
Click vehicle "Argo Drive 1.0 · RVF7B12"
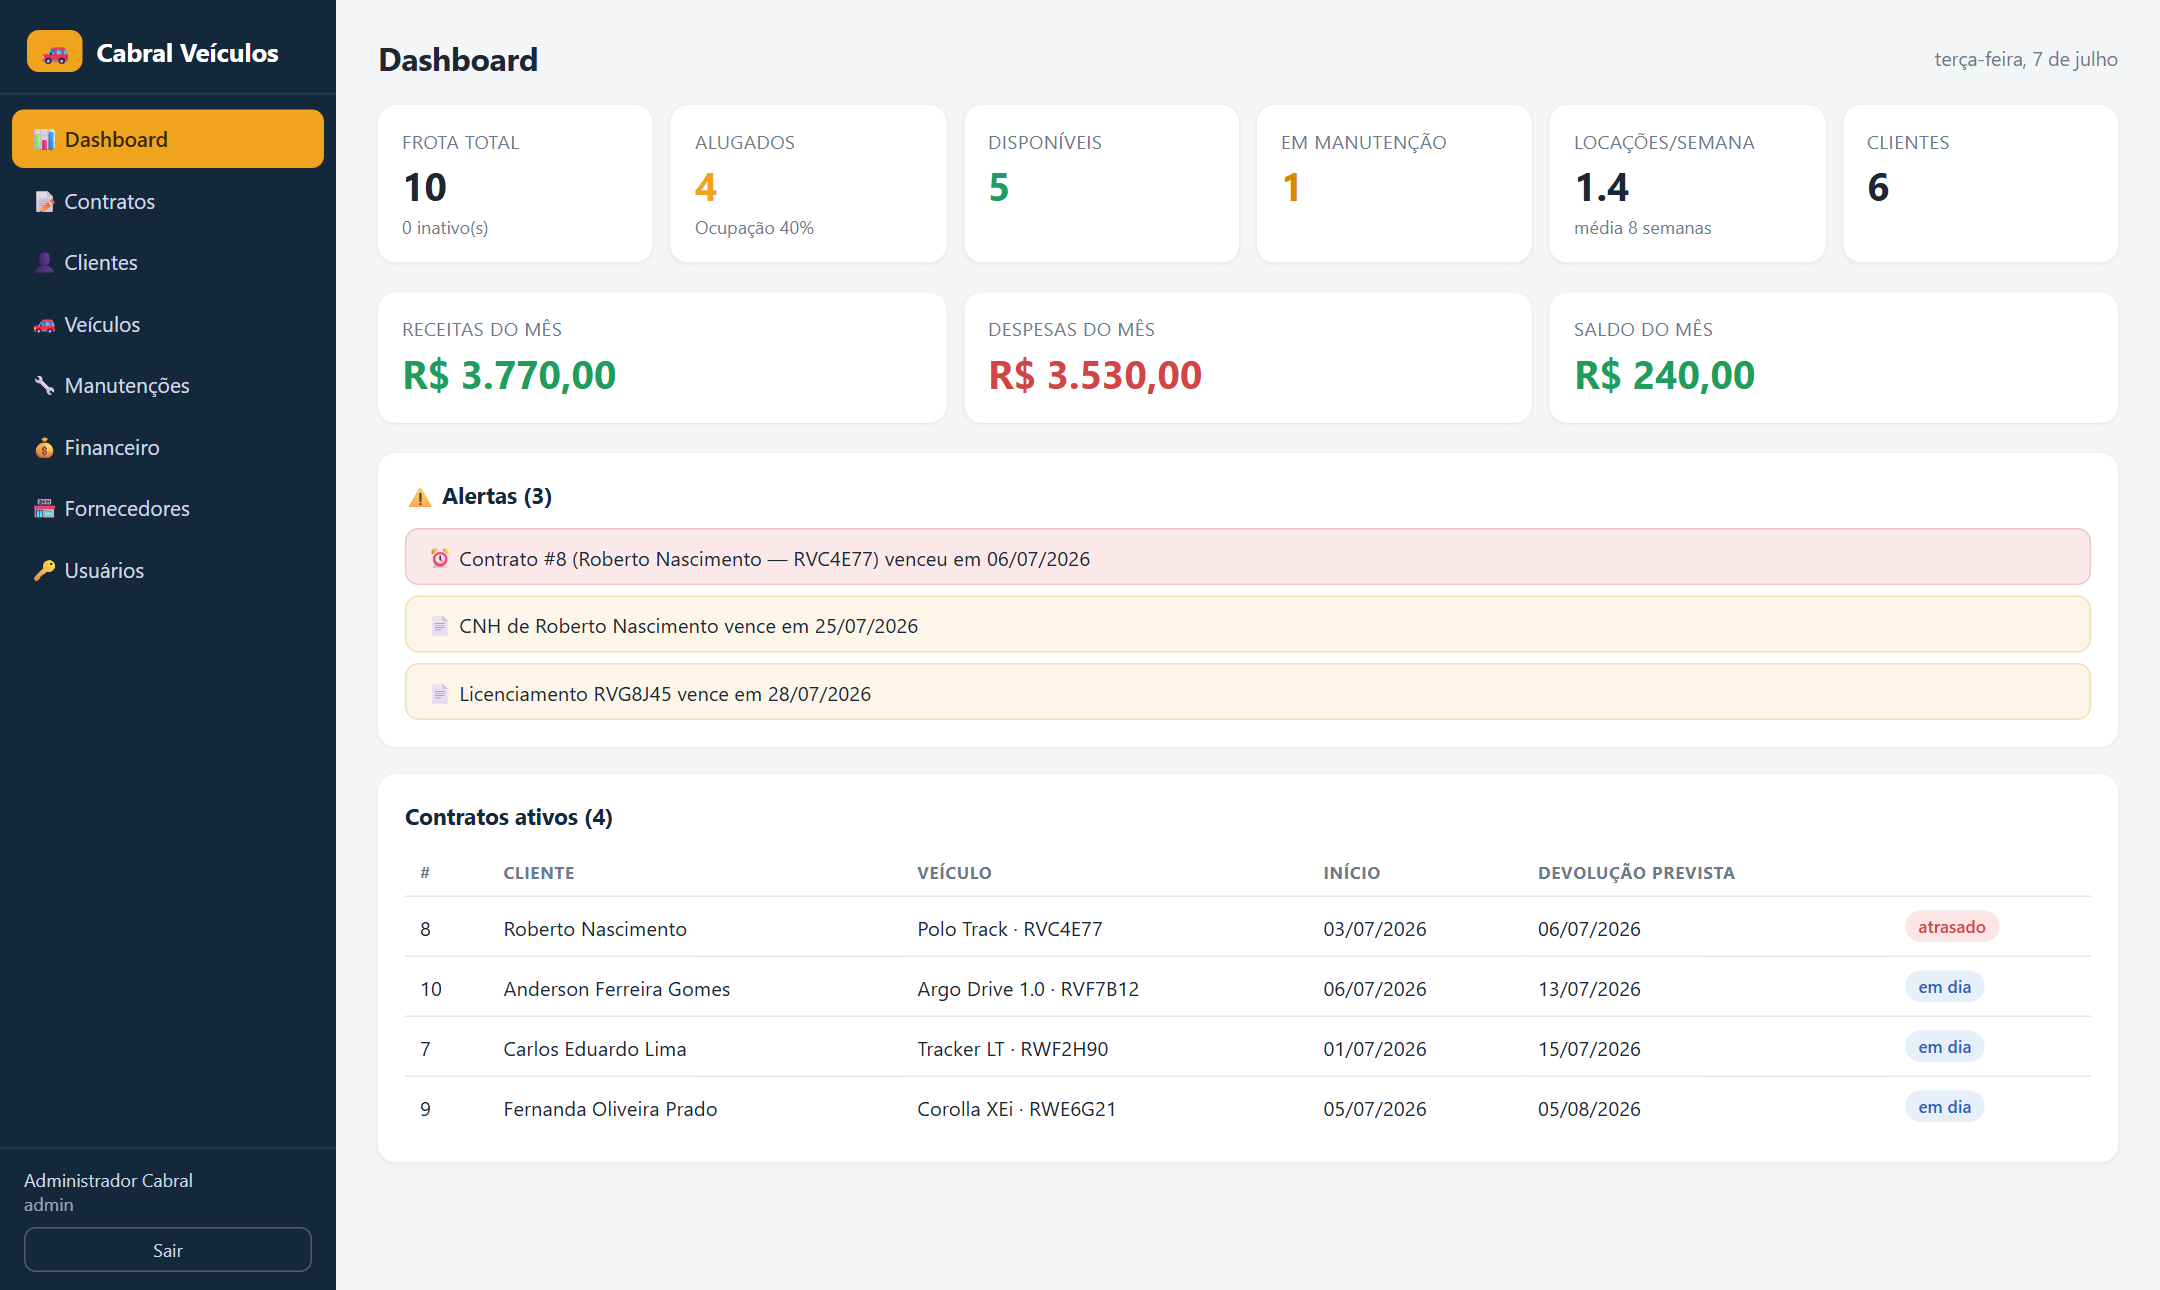(1028, 989)
